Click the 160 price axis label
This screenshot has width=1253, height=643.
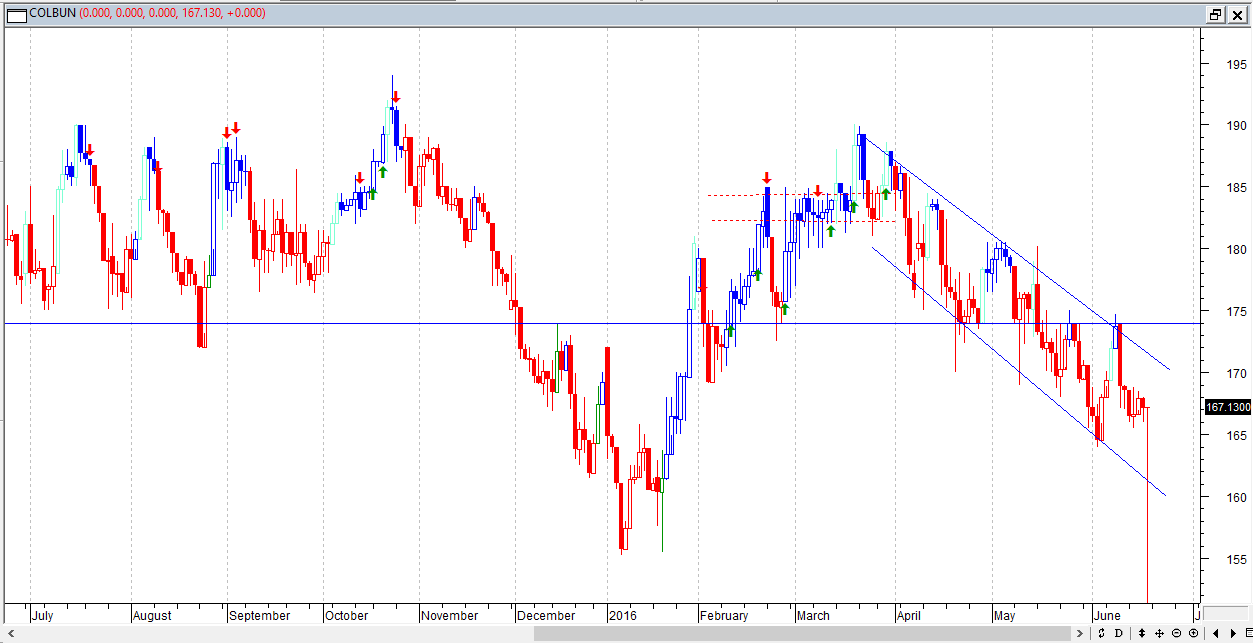[x=1237, y=498]
